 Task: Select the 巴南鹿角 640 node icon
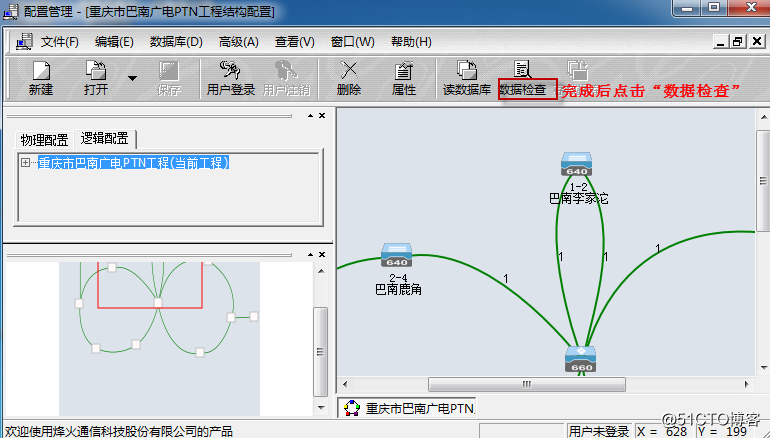pyautogui.click(x=396, y=255)
